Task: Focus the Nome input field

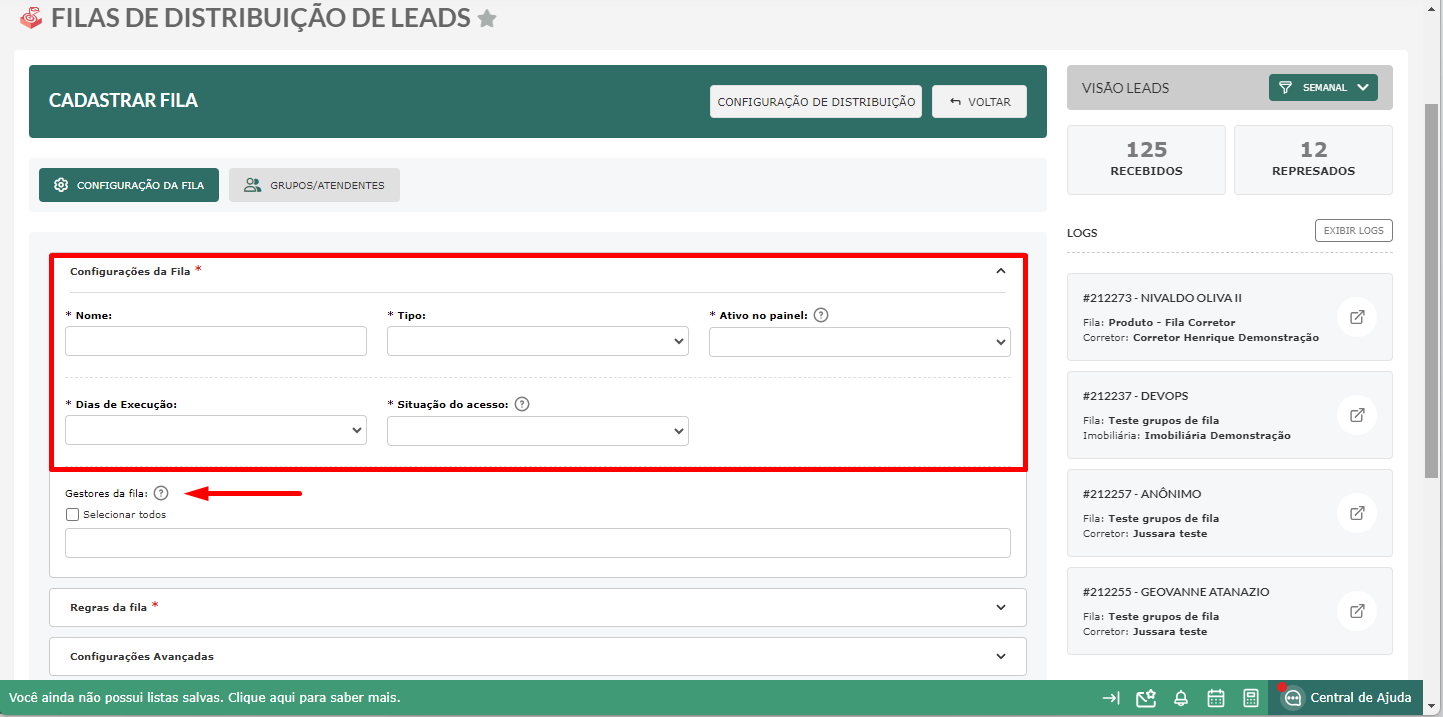Action: click(216, 341)
